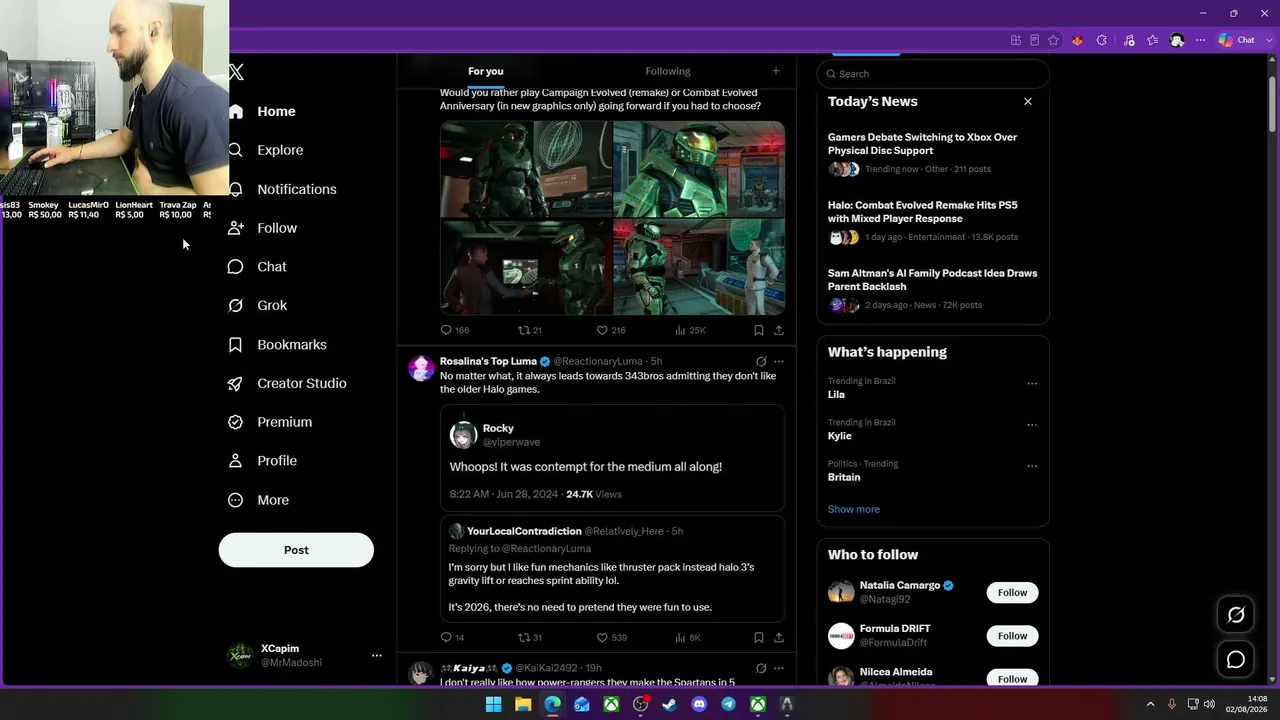Open Explore from the sidebar
The width and height of the screenshot is (1280, 720).
point(266,150)
